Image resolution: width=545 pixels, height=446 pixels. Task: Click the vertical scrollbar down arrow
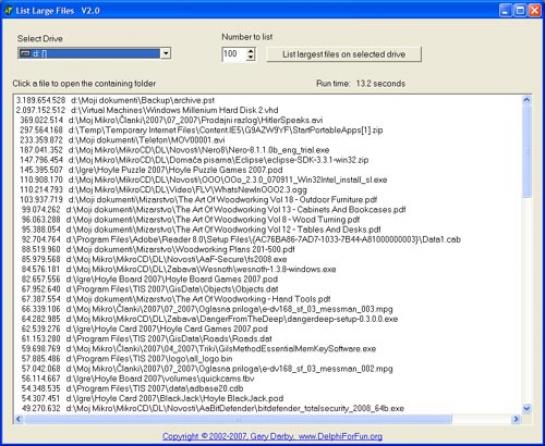pyautogui.click(x=527, y=409)
